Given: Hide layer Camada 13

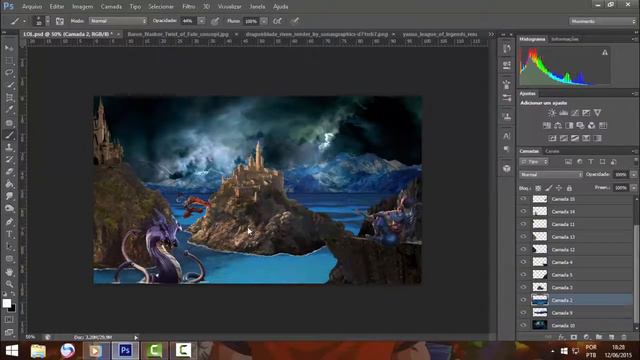Looking at the screenshot, I should 523,237.
